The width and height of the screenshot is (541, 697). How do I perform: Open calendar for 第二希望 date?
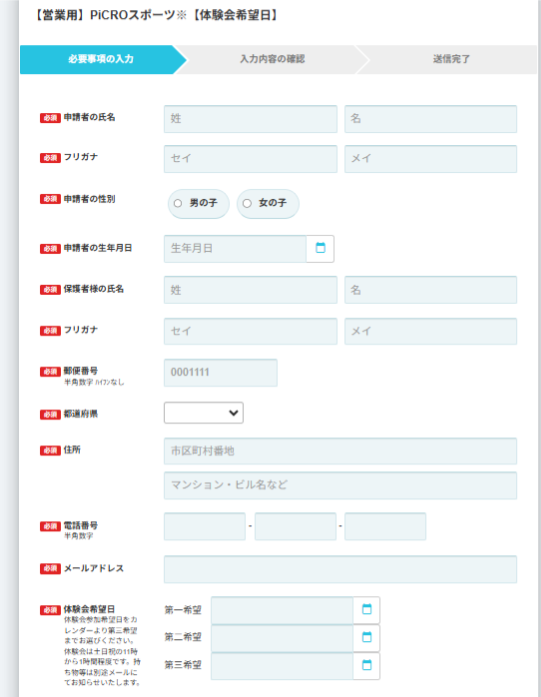366,638
